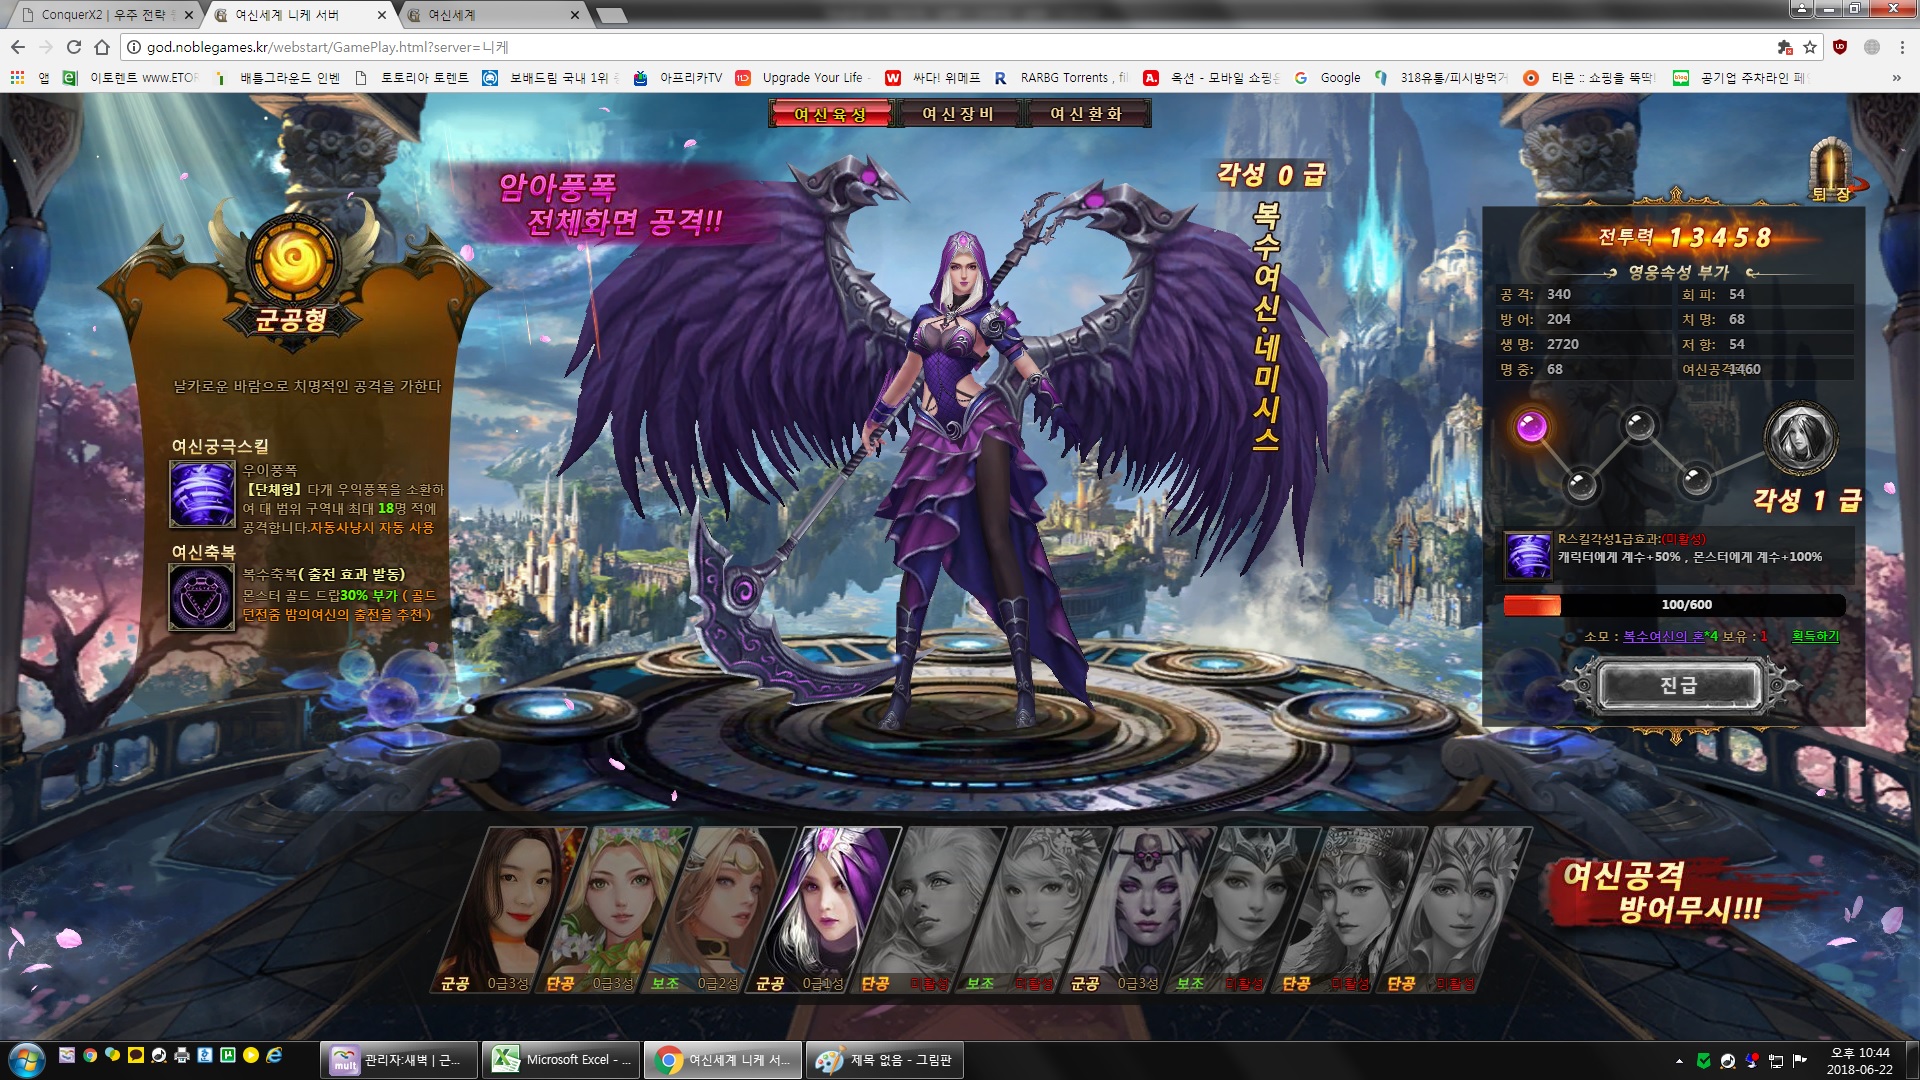1920x1080 pixels.
Task: Click the golden 군공형 swirl emblem
Action: [293, 259]
